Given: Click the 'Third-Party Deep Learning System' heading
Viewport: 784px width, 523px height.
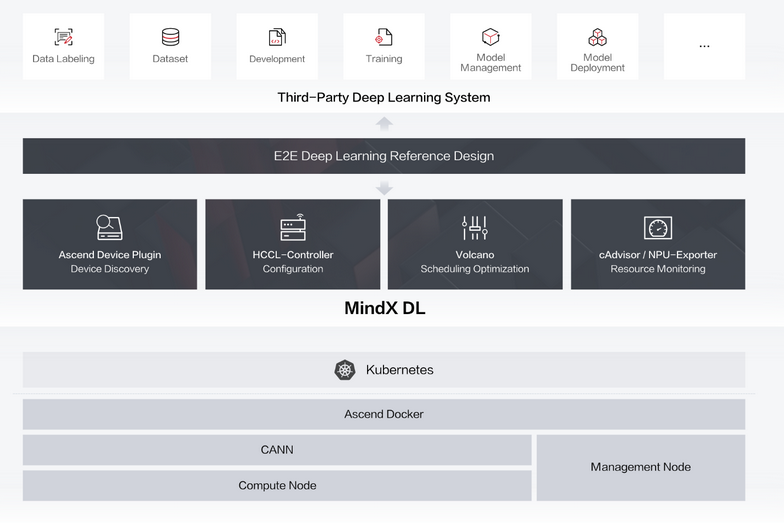Looking at the screenshot, I should pyautogui.click(x=384, y=97).
